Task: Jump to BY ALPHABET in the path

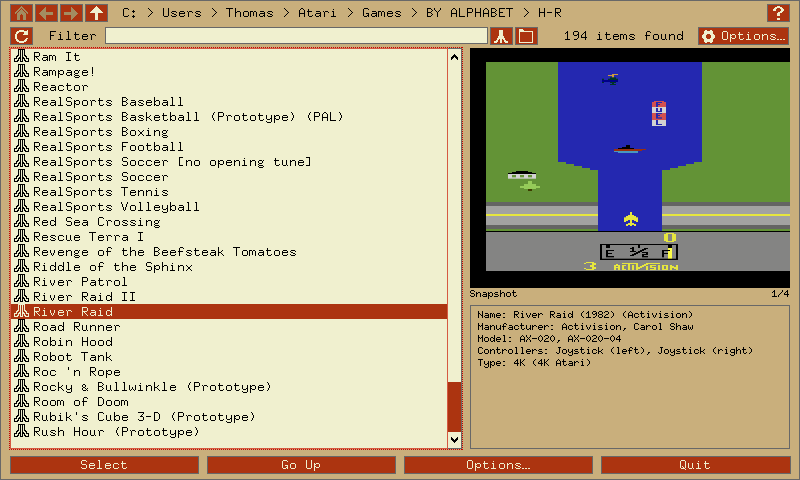Action: tap(469, 13)
